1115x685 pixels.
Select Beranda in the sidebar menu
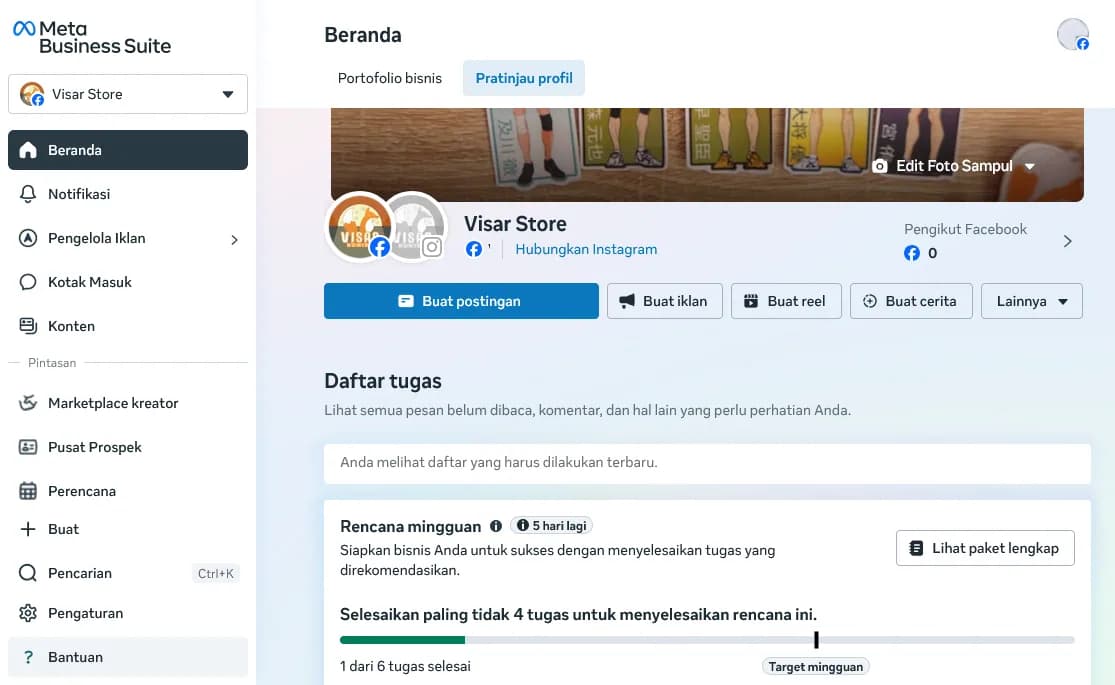tap(128, 150)
